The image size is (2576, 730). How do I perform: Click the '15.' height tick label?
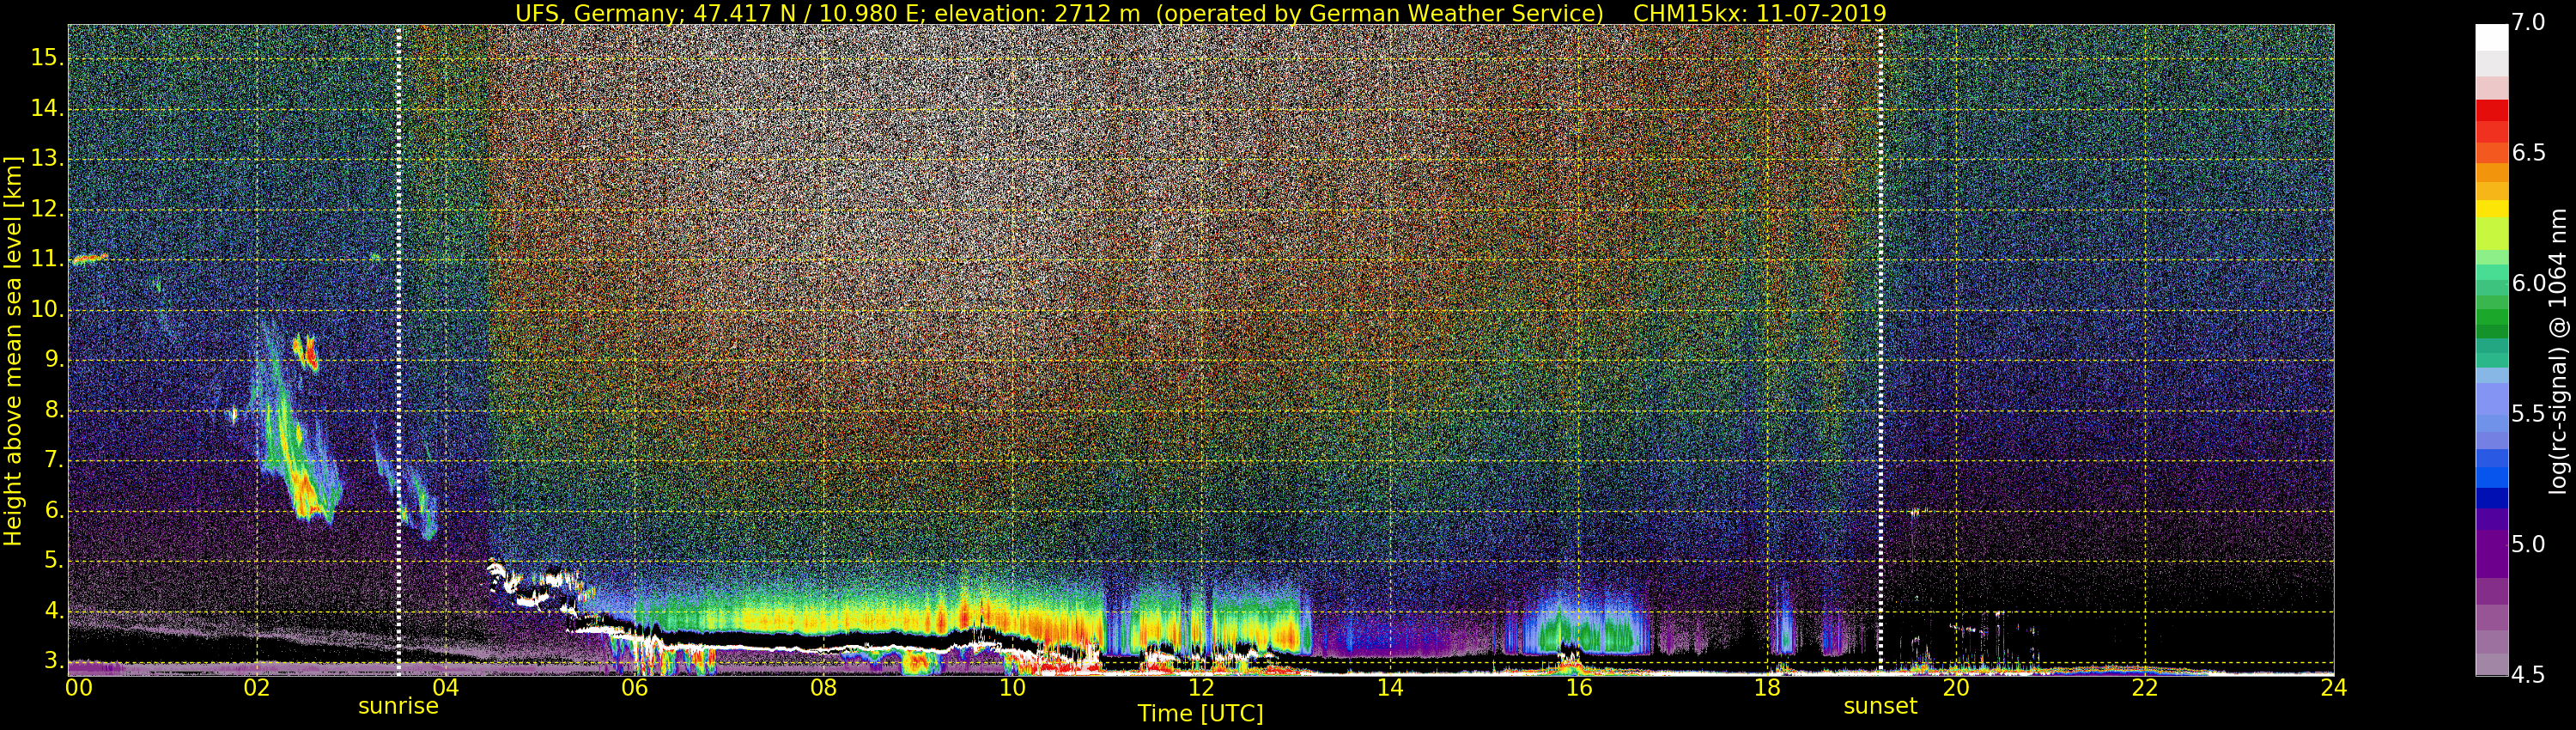tap(47, 58)
